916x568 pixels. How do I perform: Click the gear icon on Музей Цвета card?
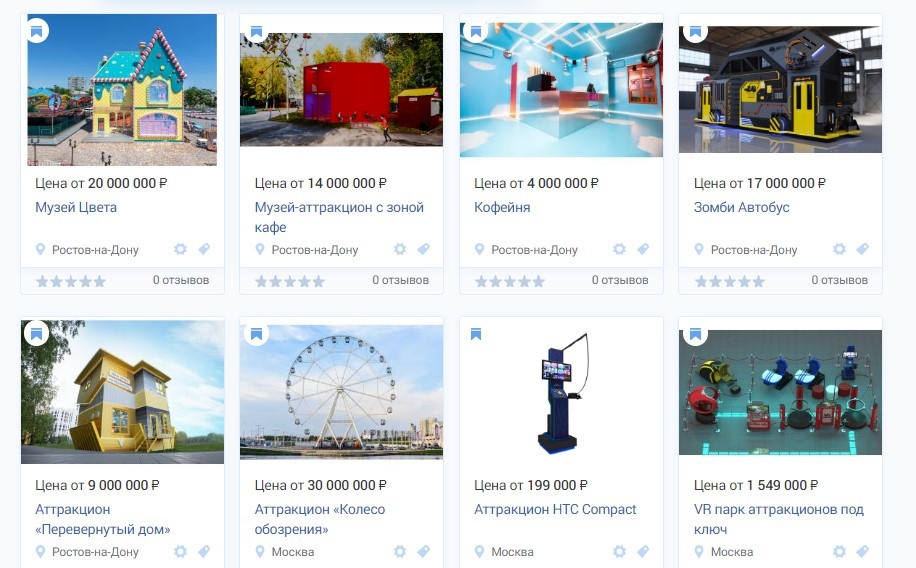(181, 249)
